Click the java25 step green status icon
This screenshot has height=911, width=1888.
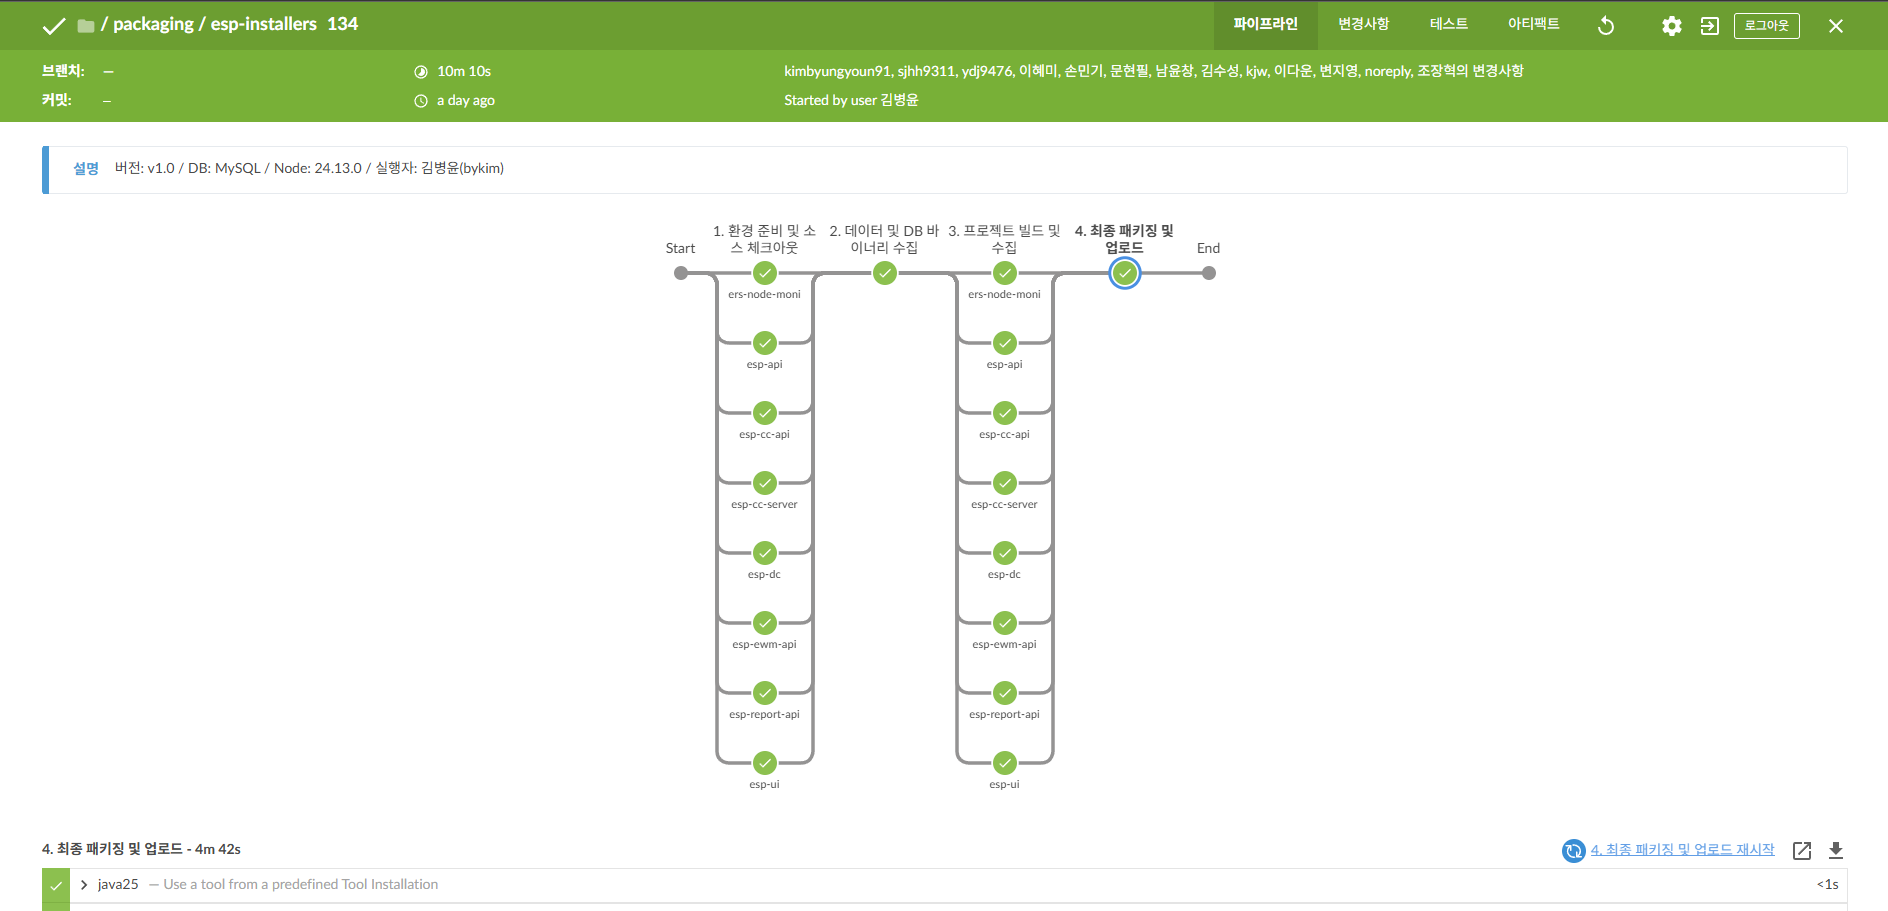click(x=56, y=885)
